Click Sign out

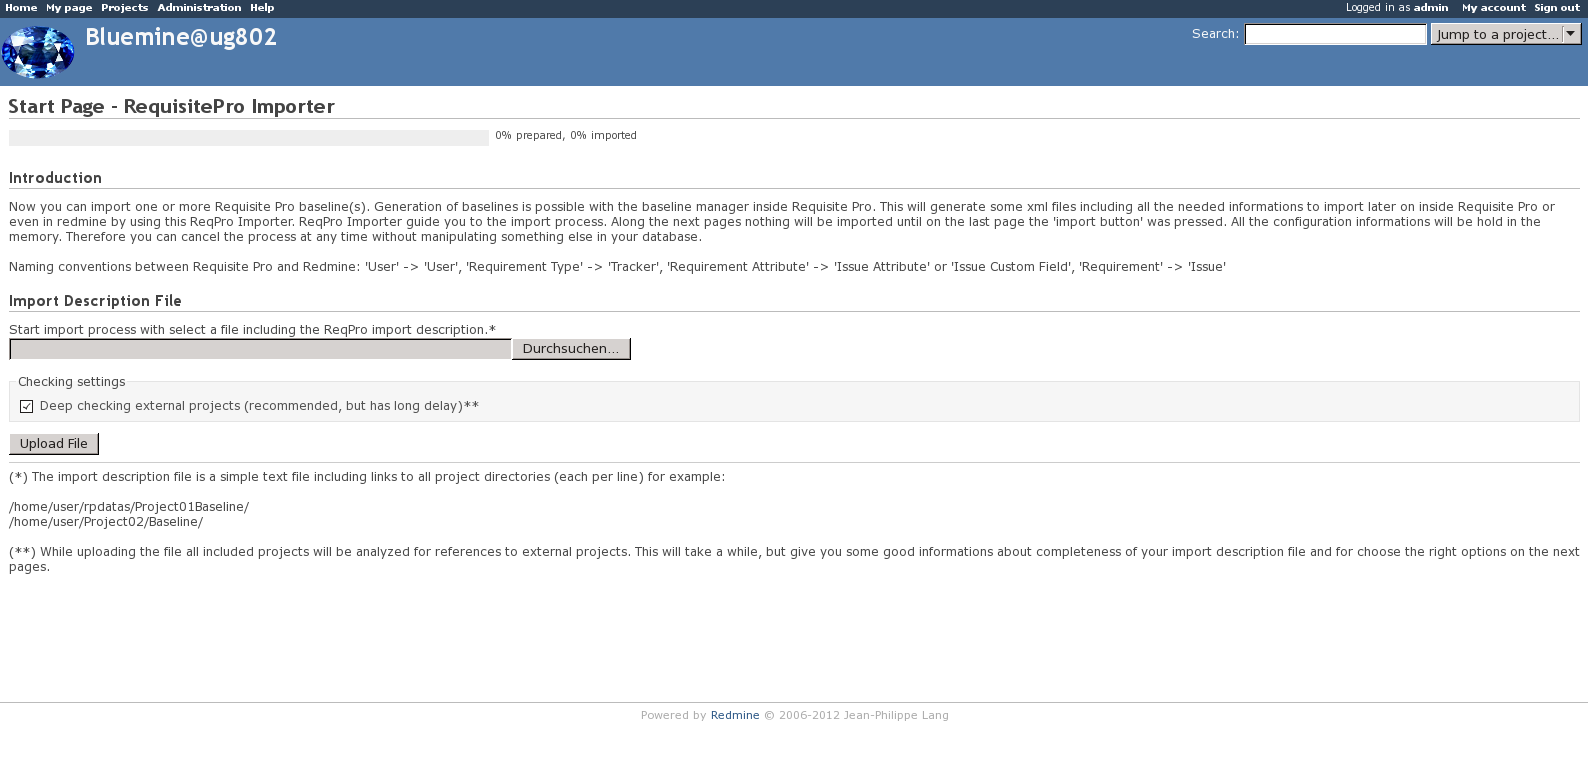1557,8
